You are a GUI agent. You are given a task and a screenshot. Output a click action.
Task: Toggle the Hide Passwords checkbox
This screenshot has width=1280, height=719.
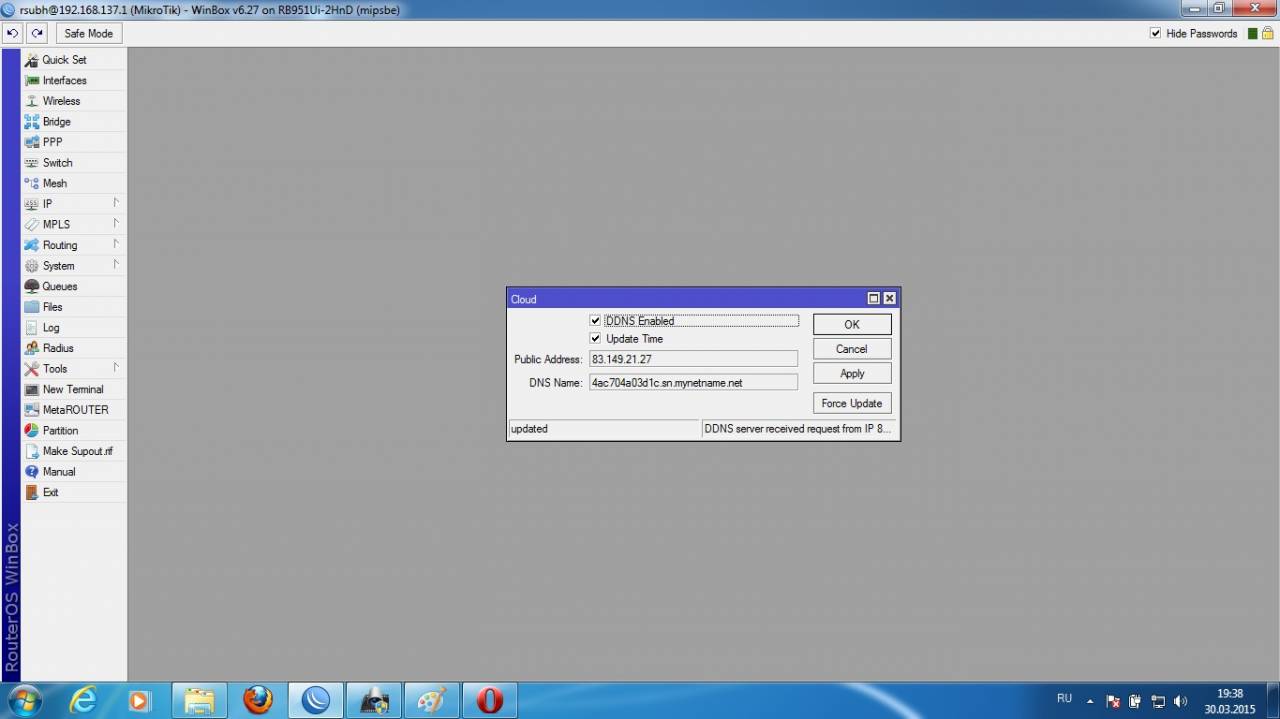click(1156, 33)
